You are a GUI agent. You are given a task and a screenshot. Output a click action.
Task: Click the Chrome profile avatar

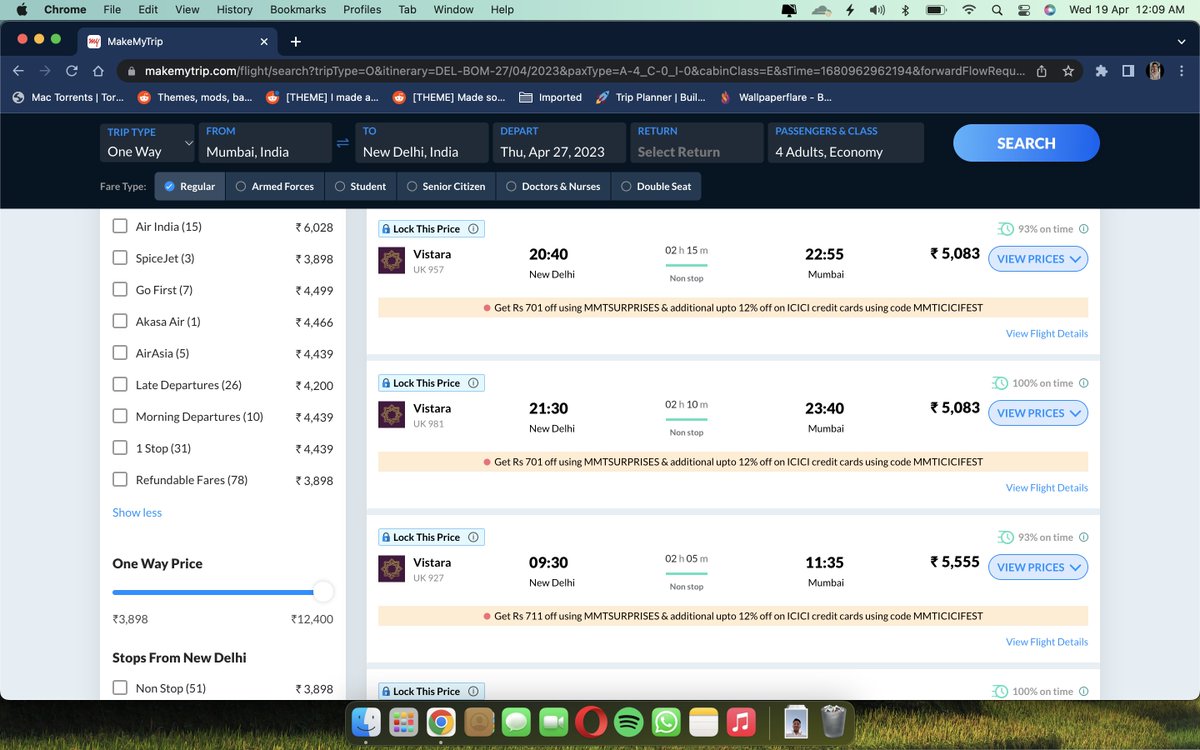1155,71
